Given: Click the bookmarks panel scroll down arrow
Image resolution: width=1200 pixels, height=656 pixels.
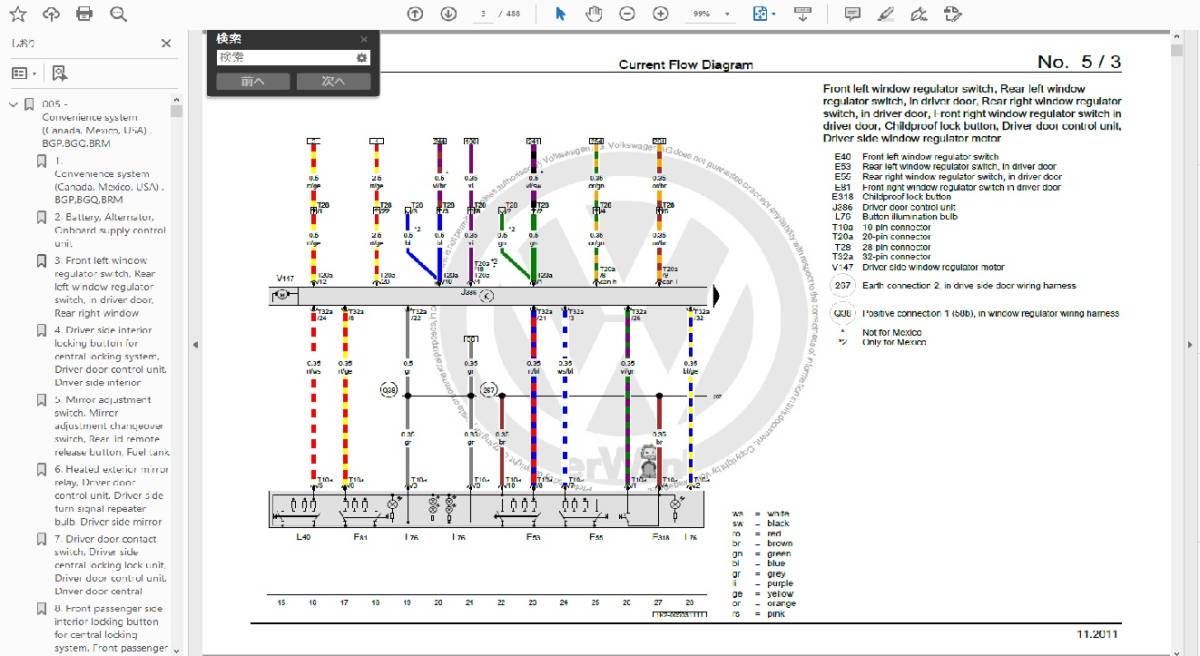Looking at the screenshot, I should tap(176, 650).
